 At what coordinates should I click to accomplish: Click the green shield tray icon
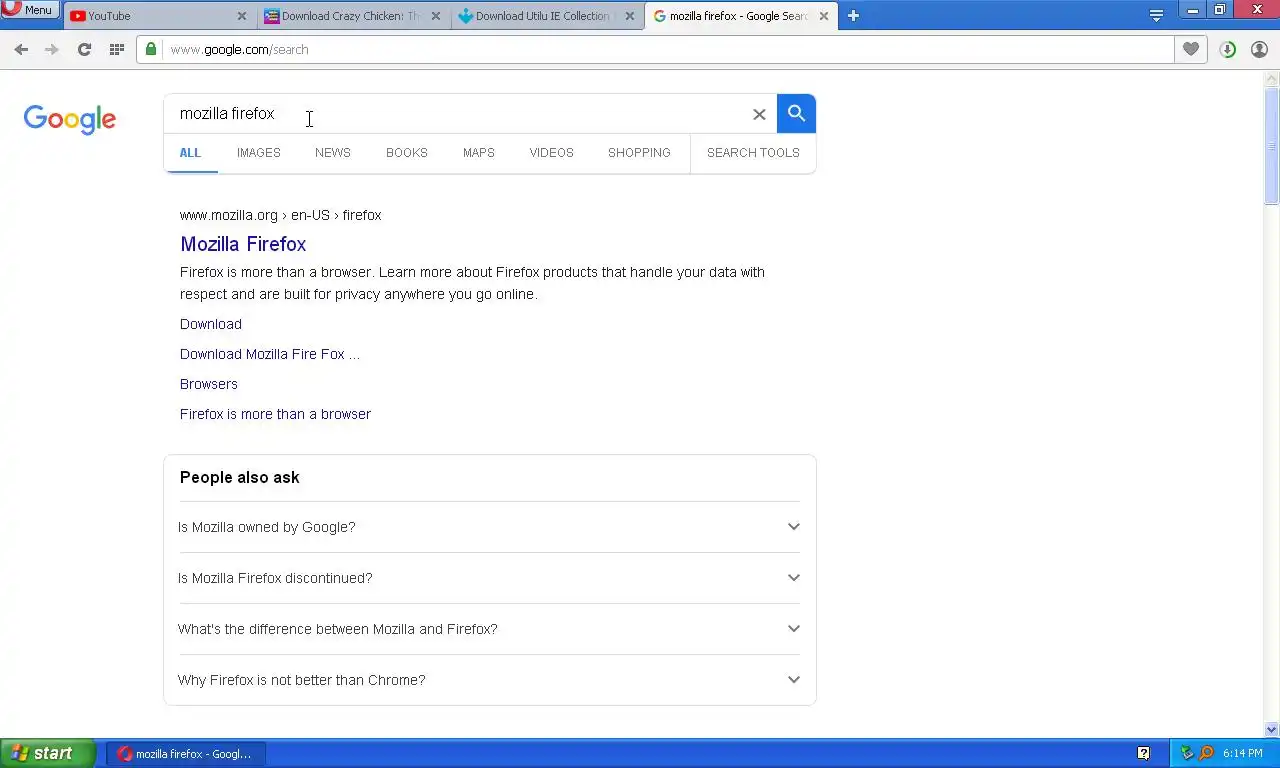coord(1187,753)
